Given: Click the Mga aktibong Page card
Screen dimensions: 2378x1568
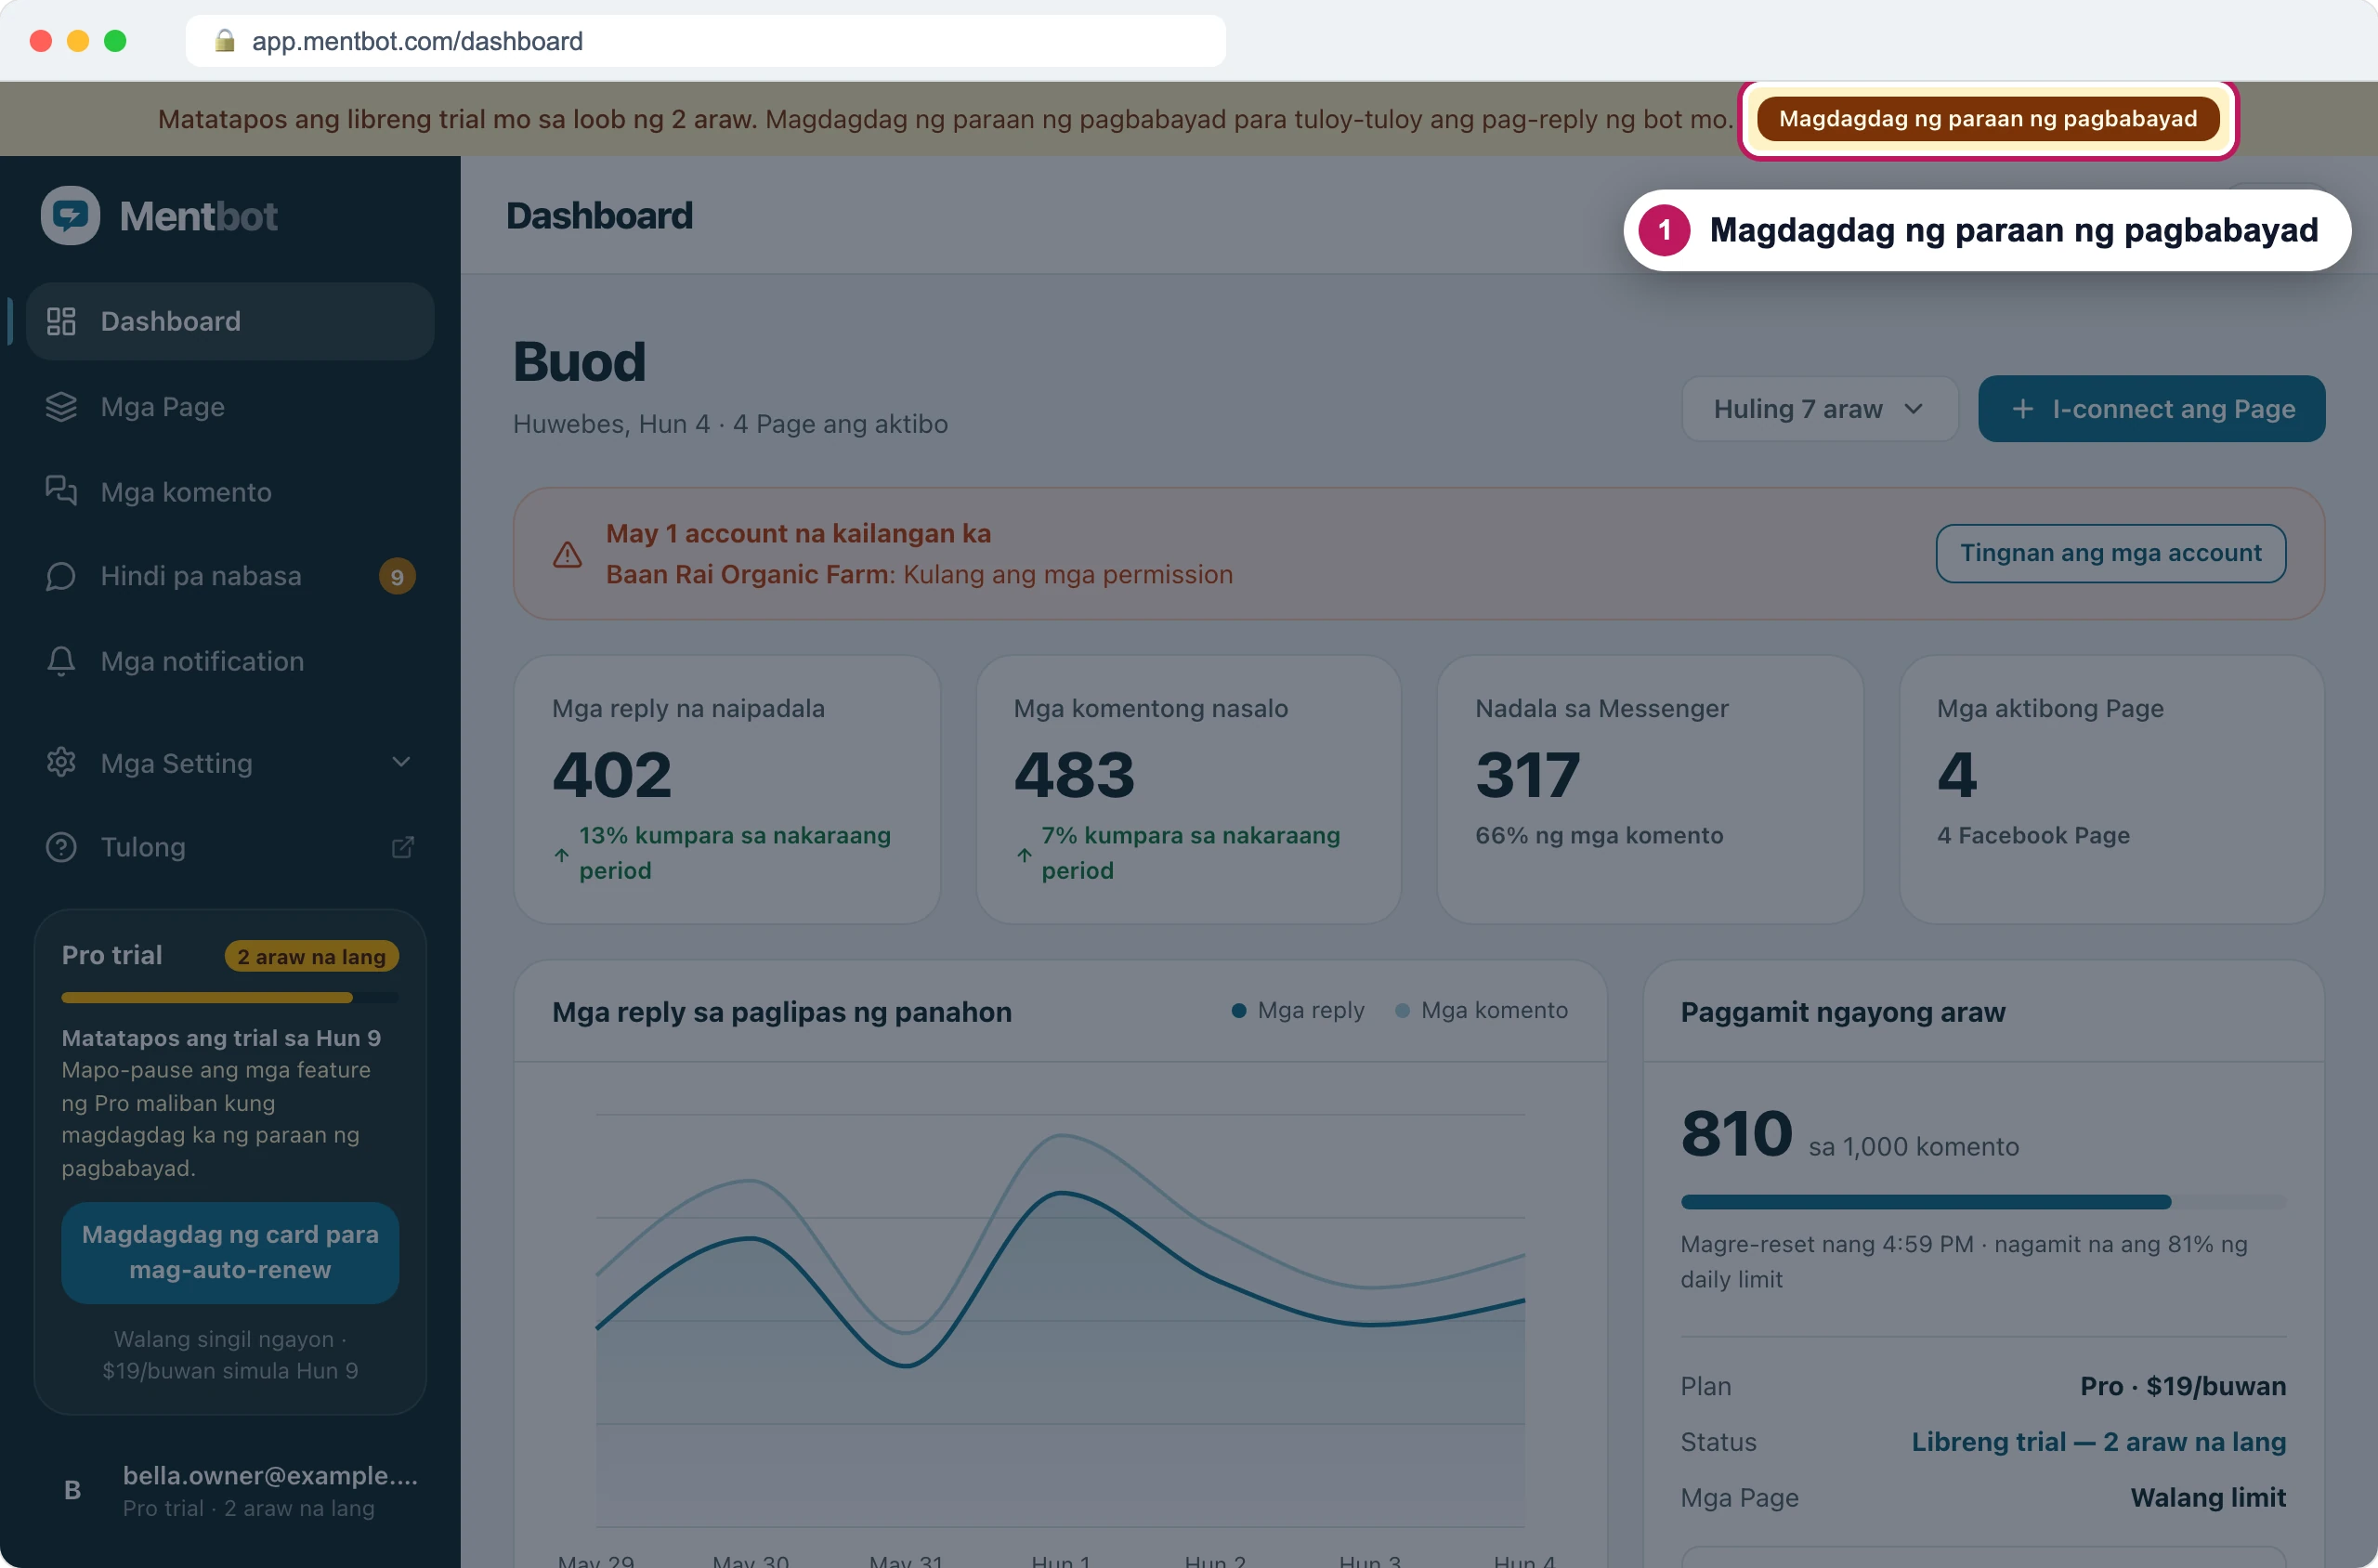Looking at the screenshot, I should click(x=2111, y=789).
